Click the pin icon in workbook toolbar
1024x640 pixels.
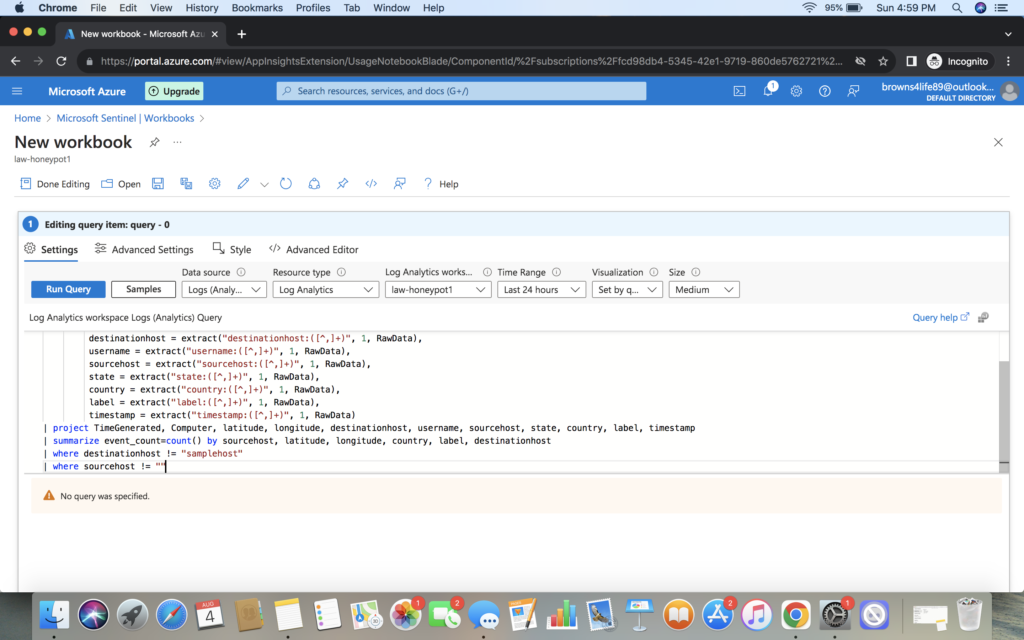click(x=342, y=184)
